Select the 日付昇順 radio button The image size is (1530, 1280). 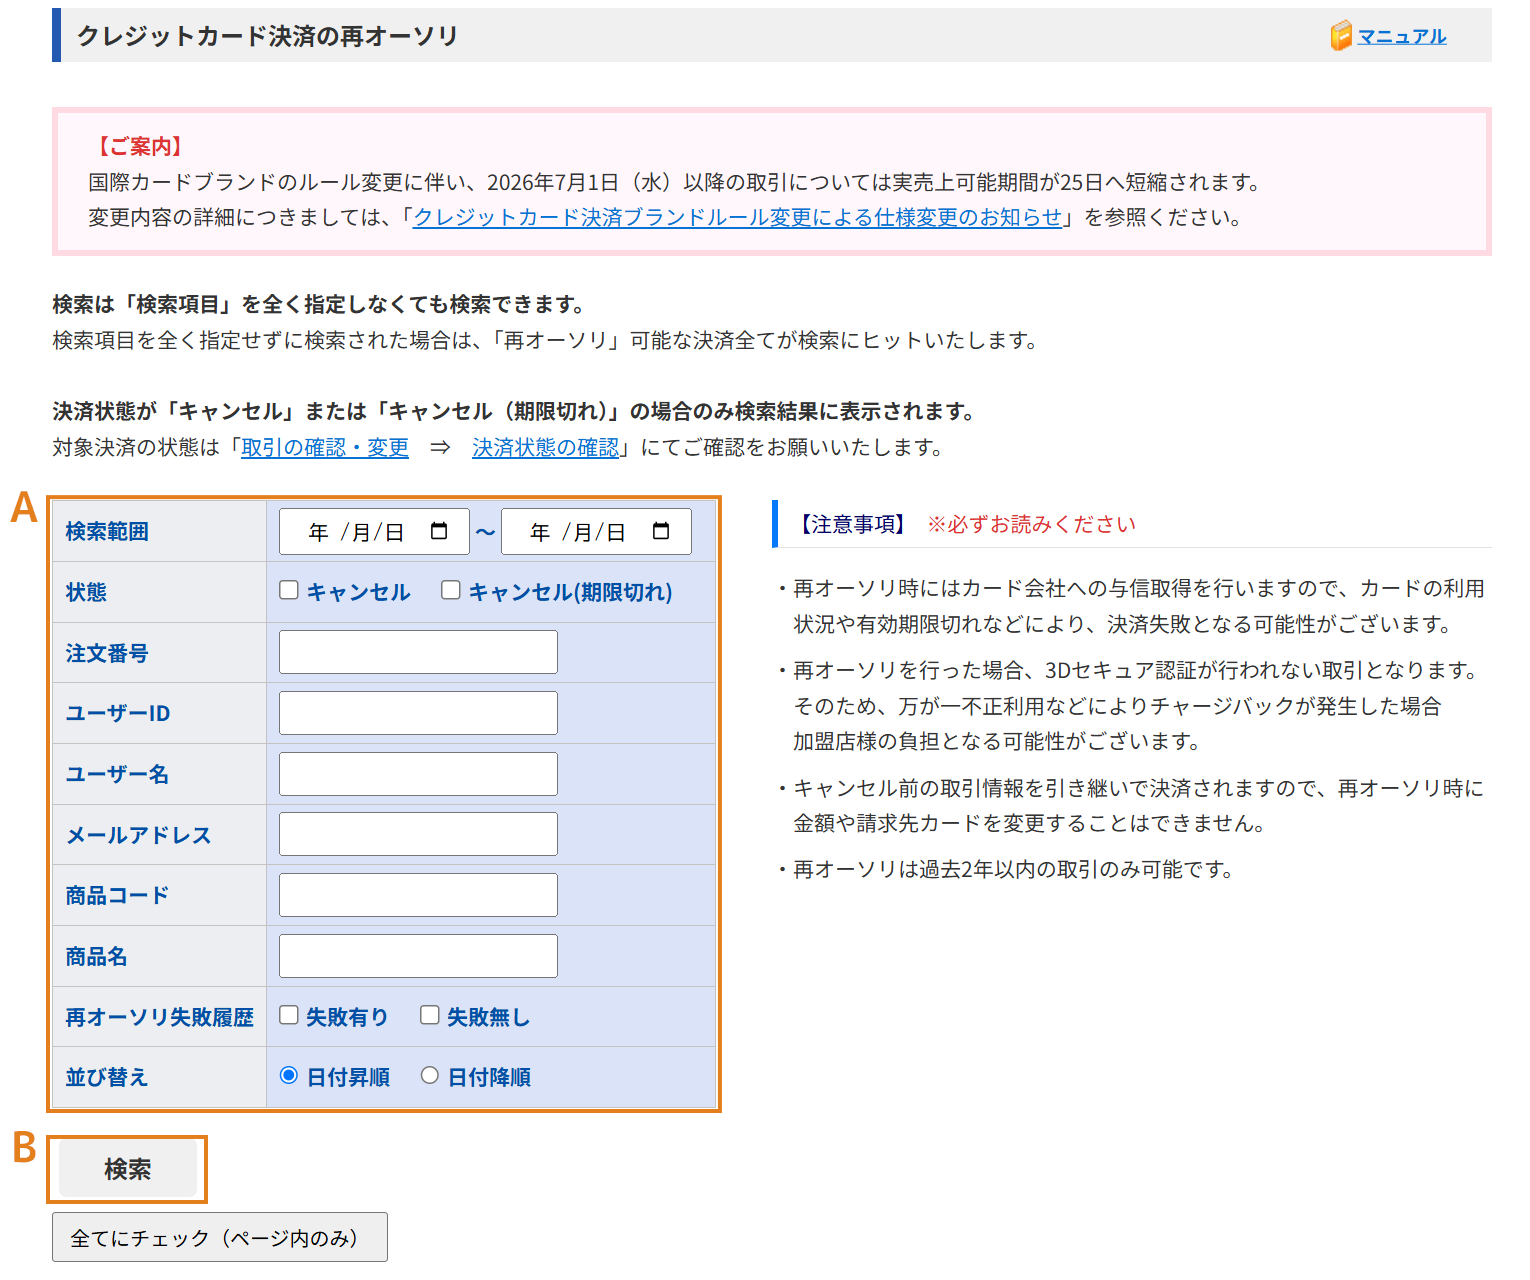tap(289, 1075)
